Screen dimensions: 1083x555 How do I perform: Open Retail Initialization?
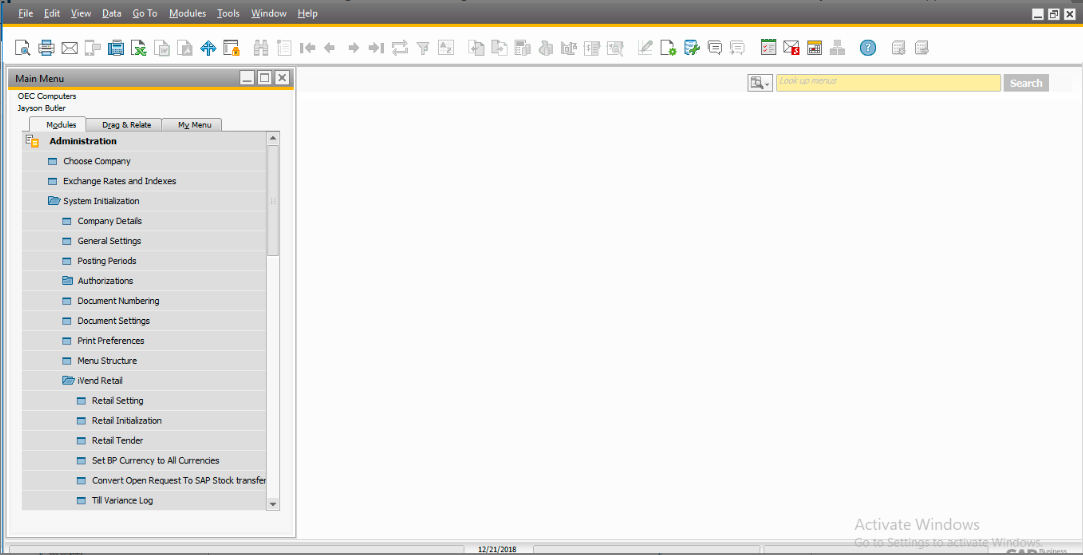[127, 420]
